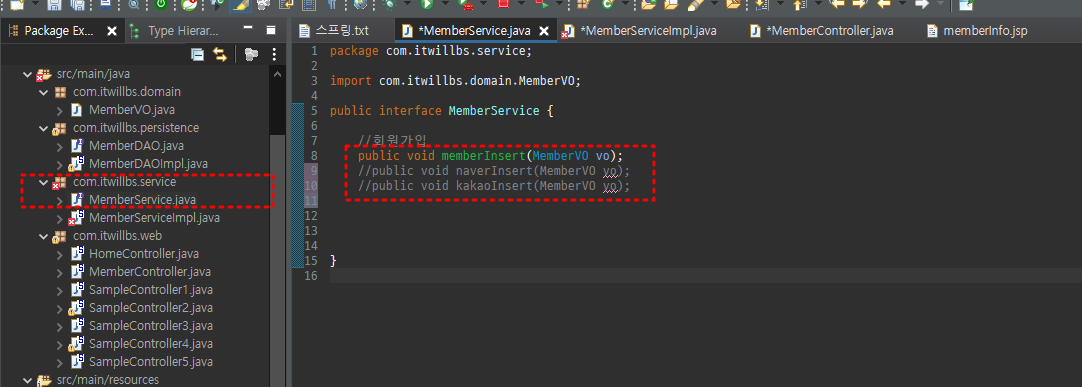Click the green Run toolbar button
Viewport: 1082px width, 387px height.
[426, 5]
